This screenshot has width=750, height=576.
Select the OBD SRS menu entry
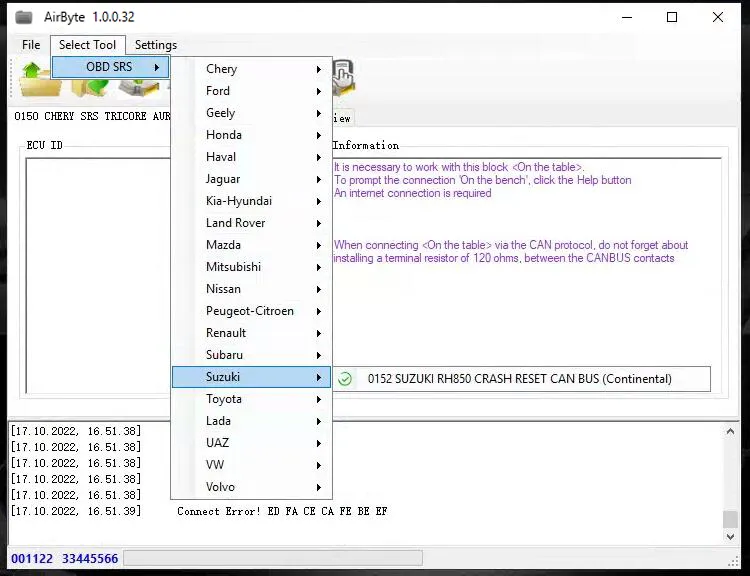click(x=110, y=67)
